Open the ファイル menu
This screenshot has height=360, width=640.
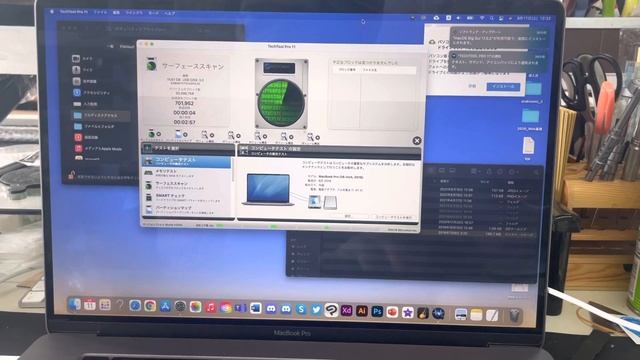(100, 12)
